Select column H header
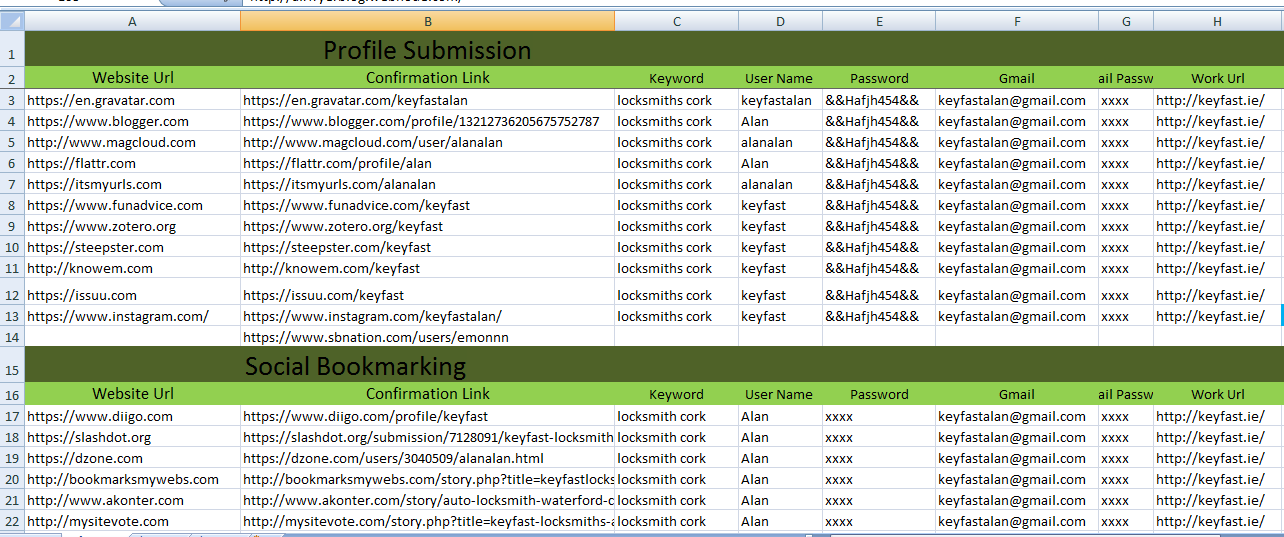Screen dimensions: 1284x537 1217,21
